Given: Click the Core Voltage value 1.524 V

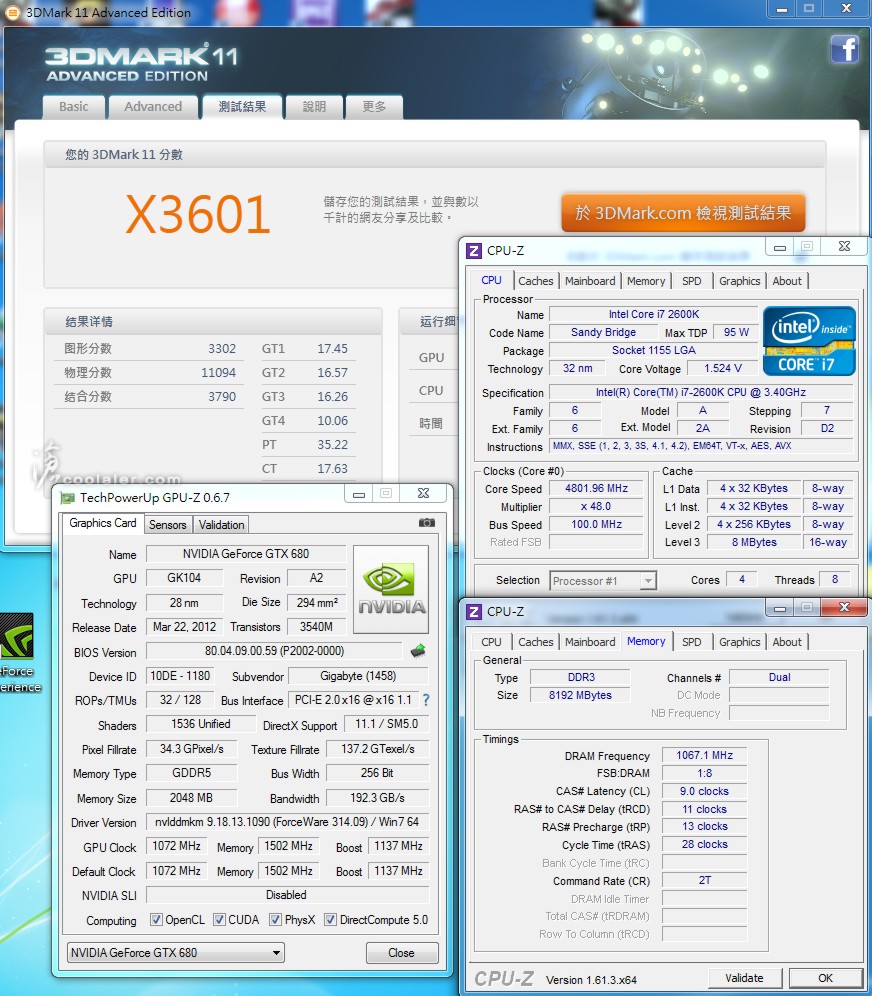Looking at the screenshot, I should point(723,368).
